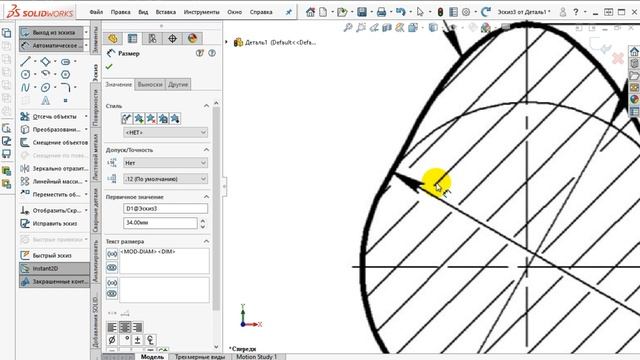Create a new document with the New icon
The width and height of the screenshot is (640, 360).
click(323, 12)
